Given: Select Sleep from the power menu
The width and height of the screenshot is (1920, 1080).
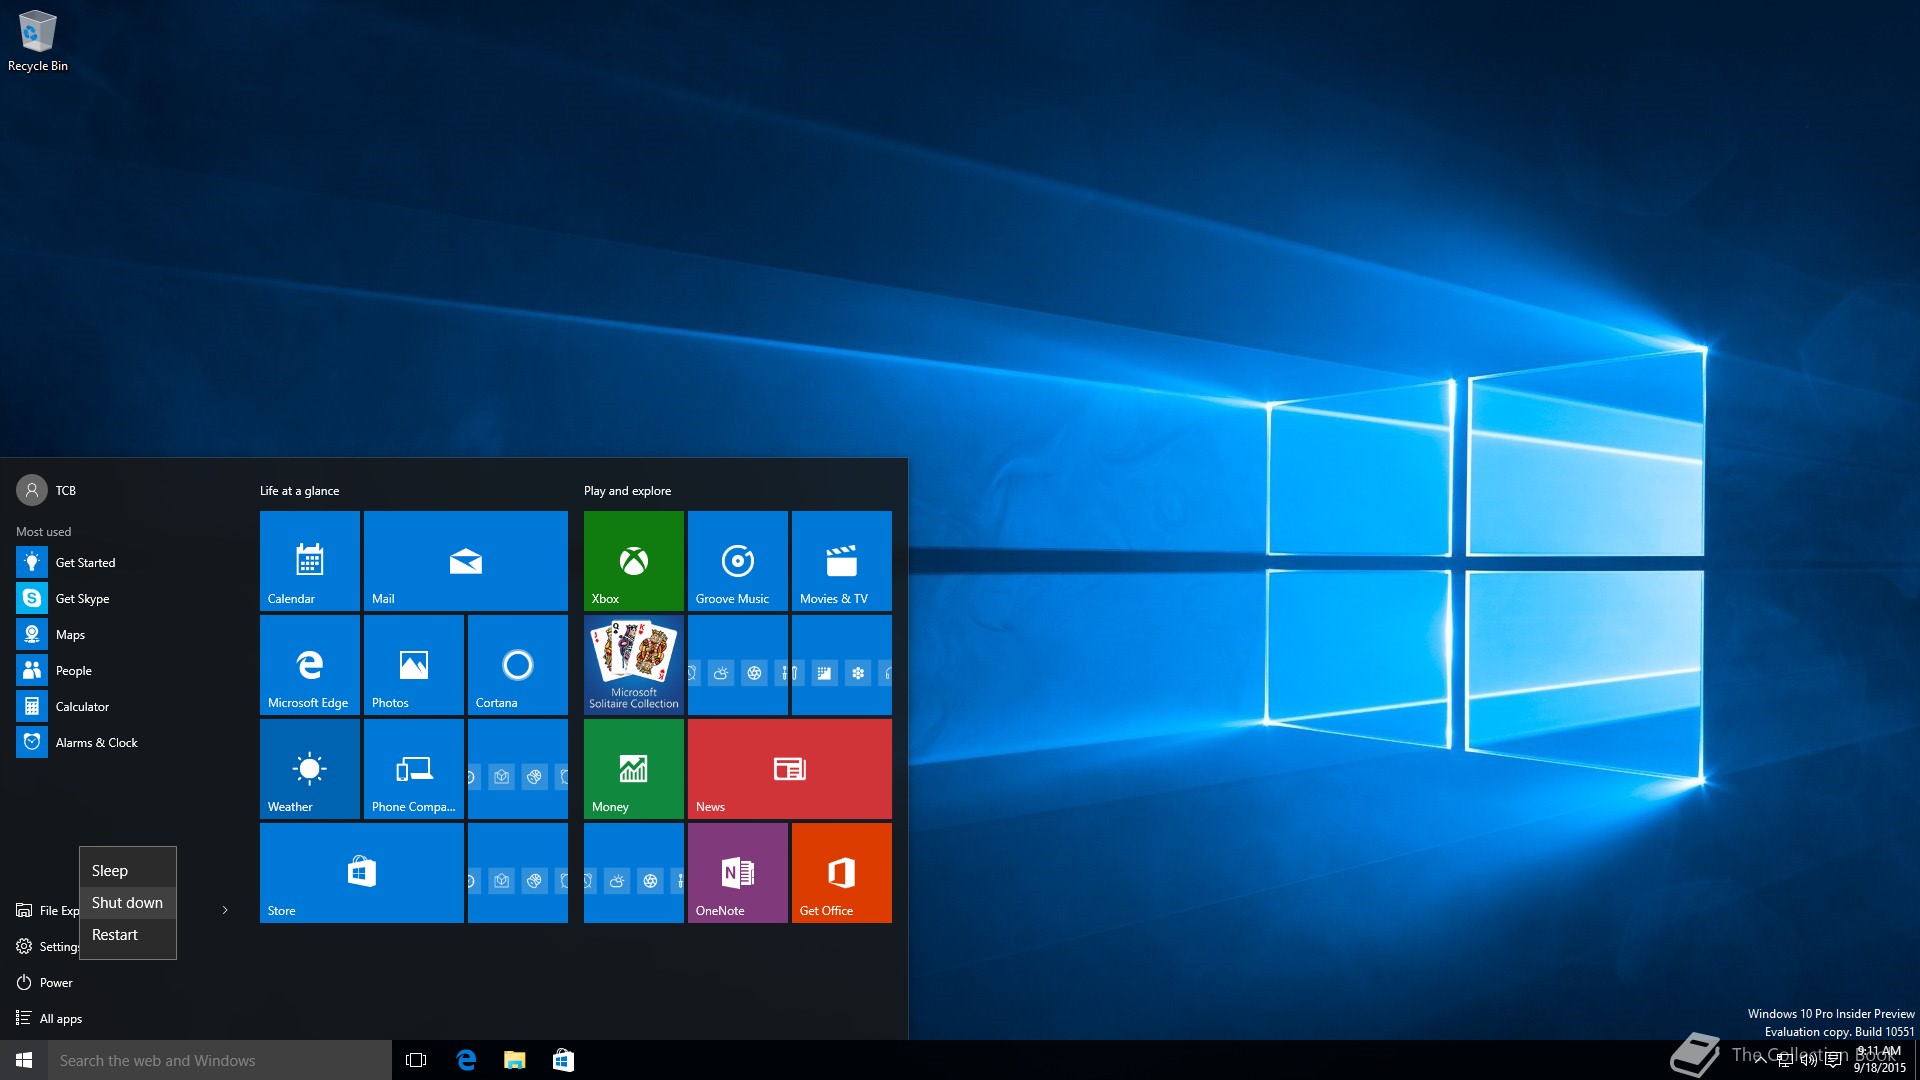Looking at the screenshot, I should 110,871.
